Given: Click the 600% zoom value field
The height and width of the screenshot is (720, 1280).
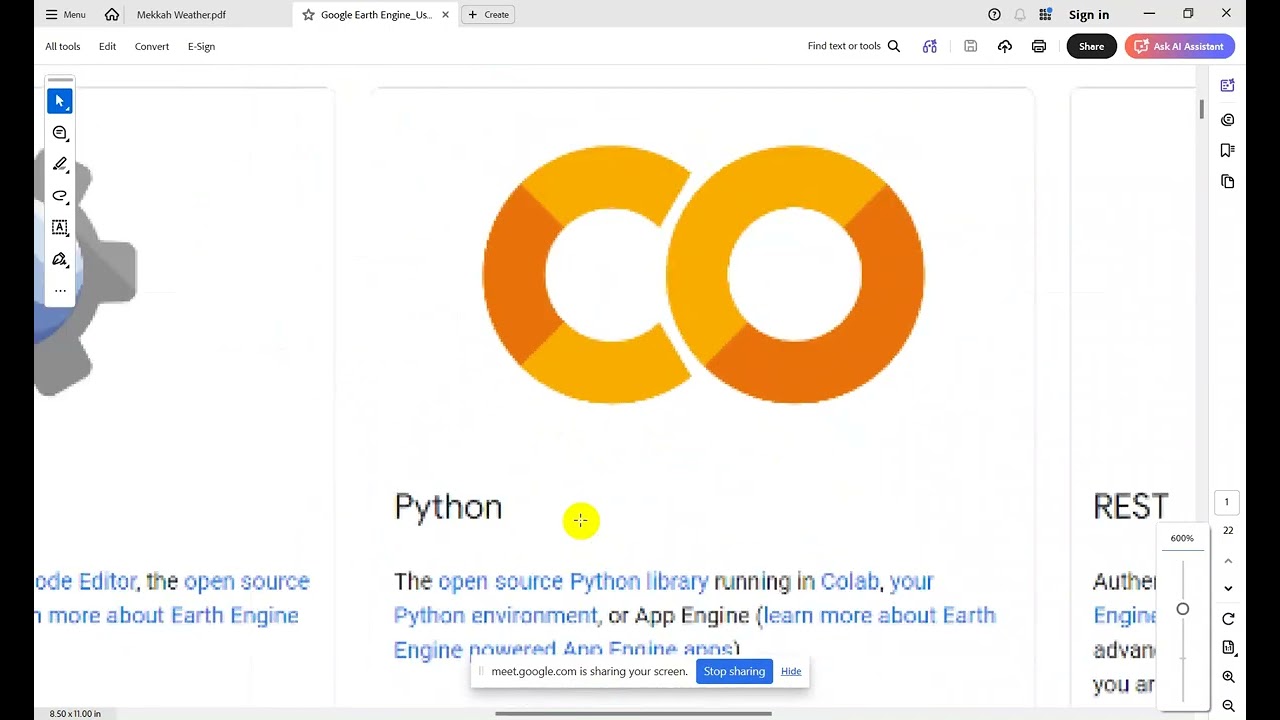Looking at the screenshot, I should point(1182,538).
